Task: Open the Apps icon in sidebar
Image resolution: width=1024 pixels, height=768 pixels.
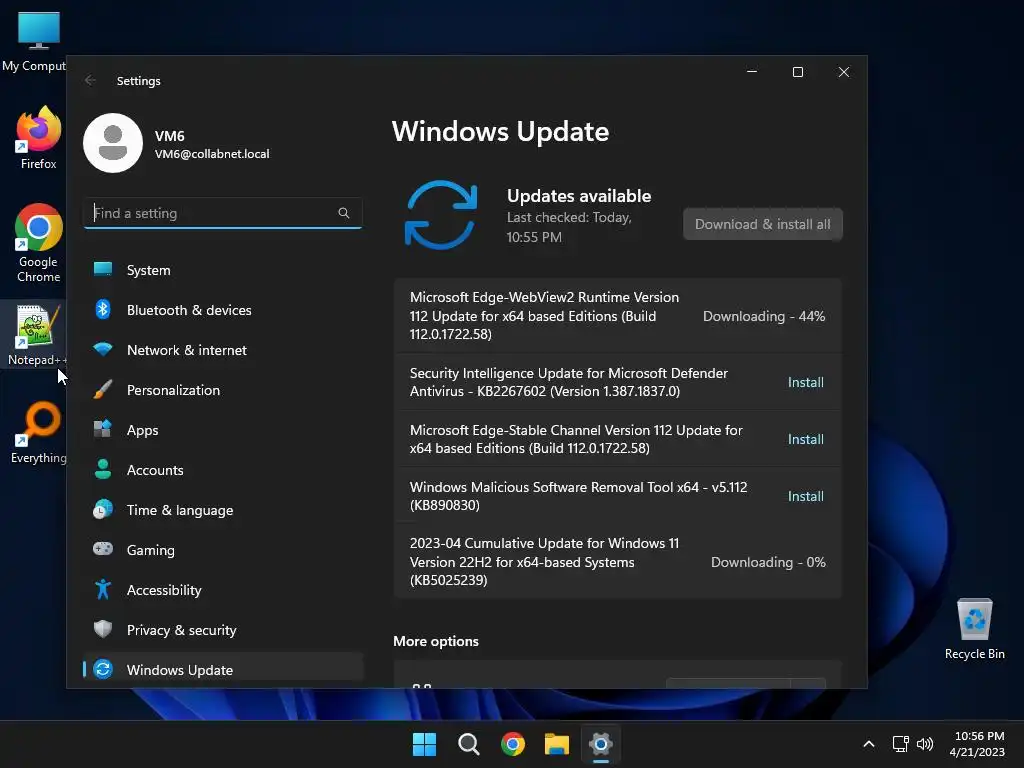Action: 103,429
